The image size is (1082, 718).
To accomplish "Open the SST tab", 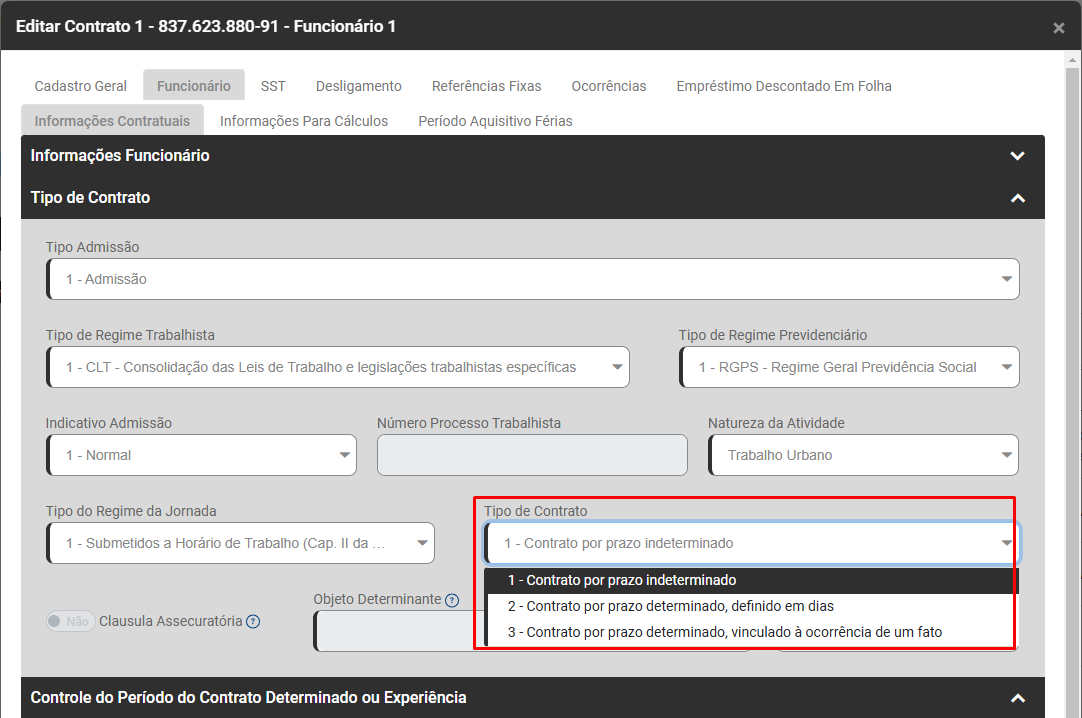I will (273, 86).
